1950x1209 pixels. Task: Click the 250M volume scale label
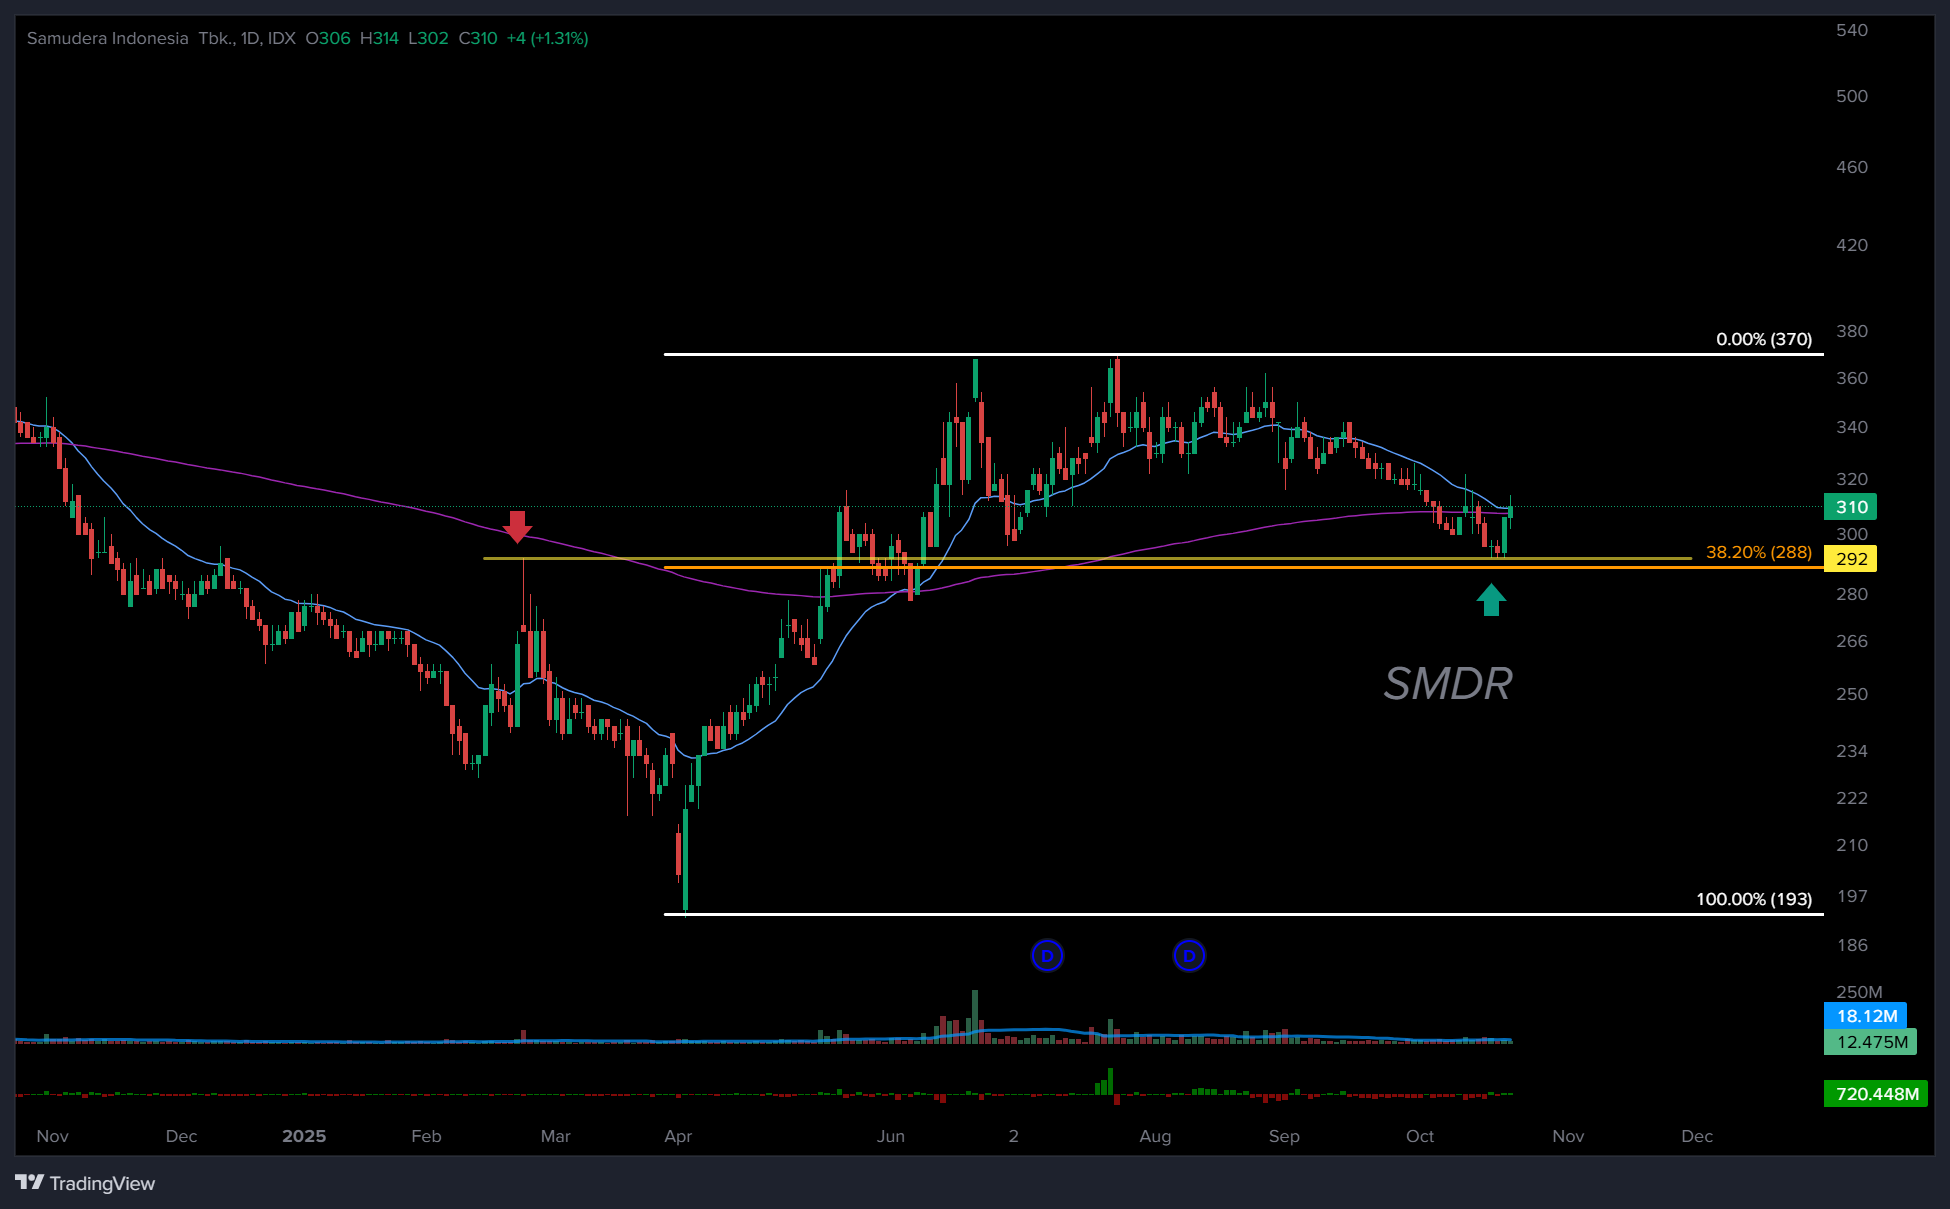pyautogui.click(x=1858, y=992)
